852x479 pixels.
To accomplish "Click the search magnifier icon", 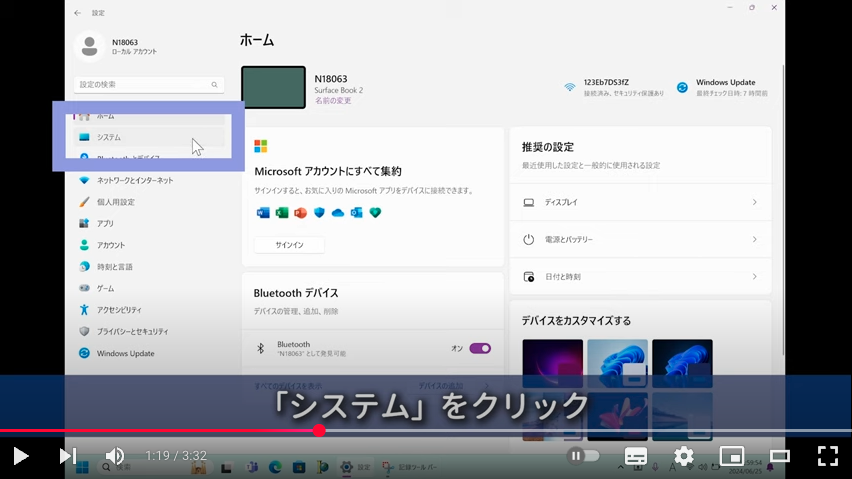I will (x=215, y=85).
